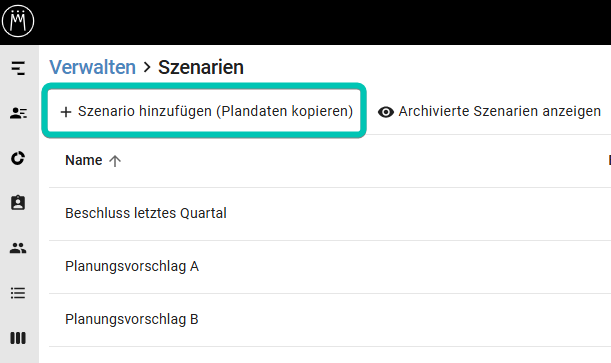Click the plus icon before Szenario hinzufügen

click(x=66, y=112)
